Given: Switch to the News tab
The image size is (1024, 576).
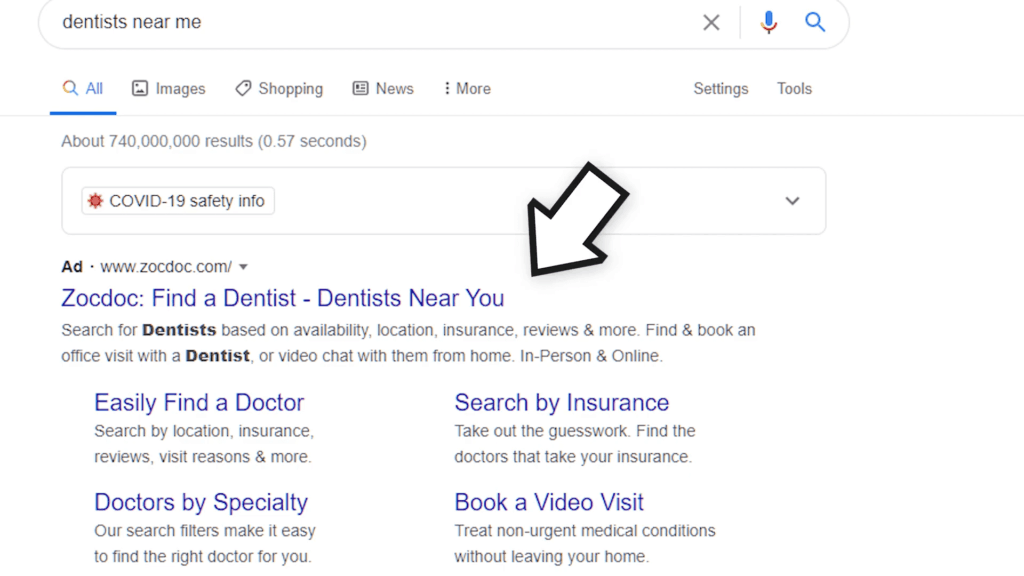Looking at the screenshot, I should coord(383,89).
